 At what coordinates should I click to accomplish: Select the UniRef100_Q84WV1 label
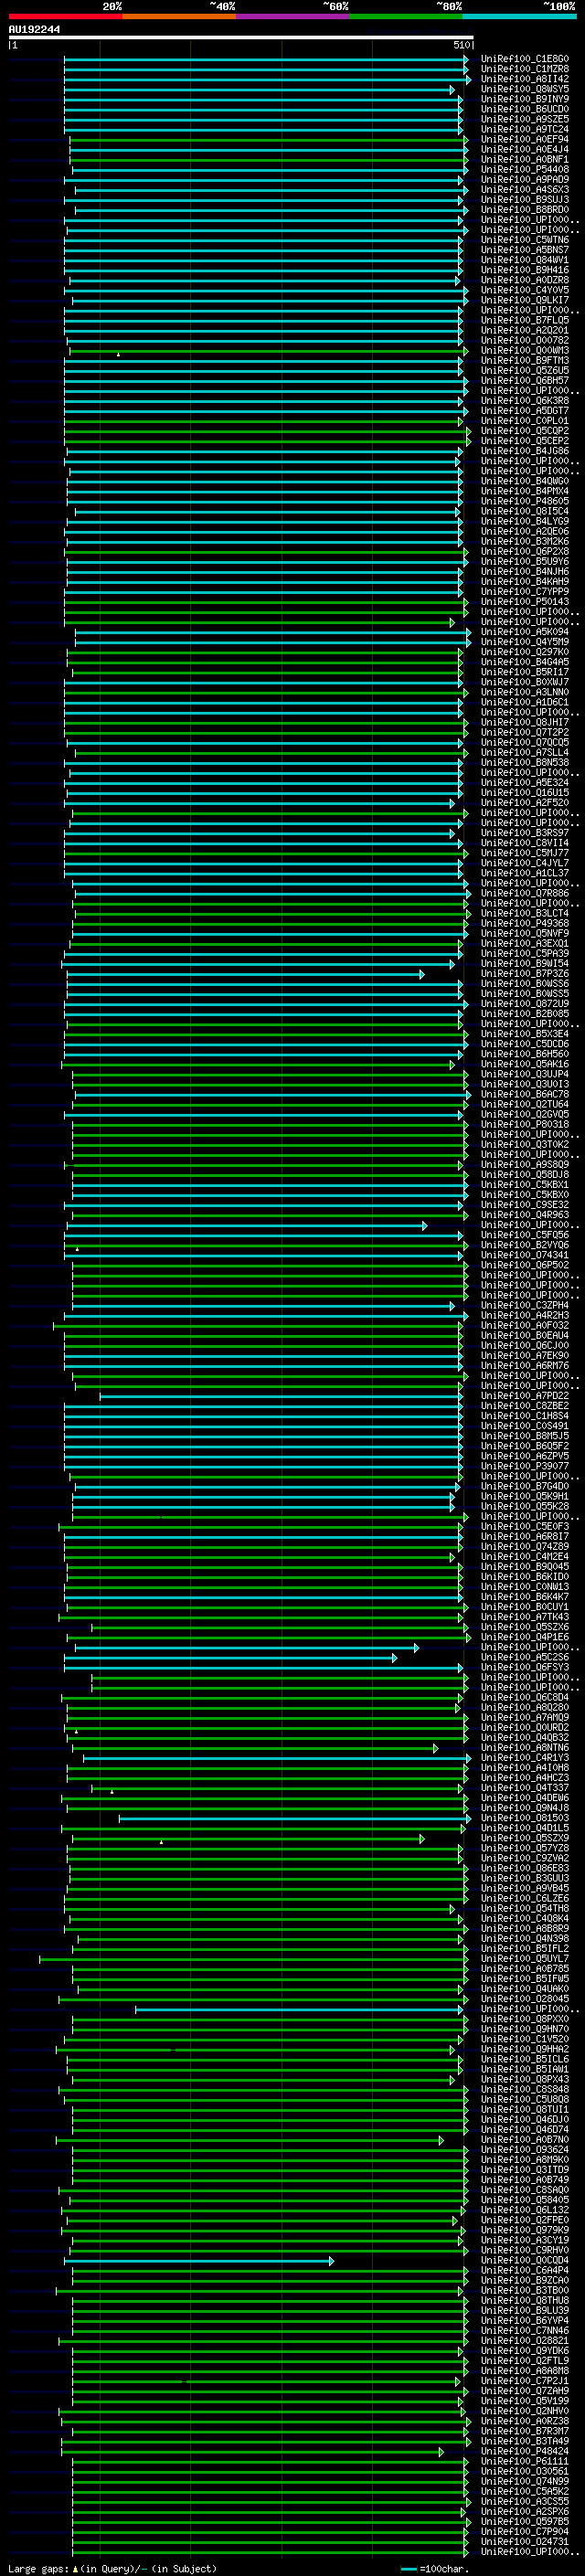(525, 260)
